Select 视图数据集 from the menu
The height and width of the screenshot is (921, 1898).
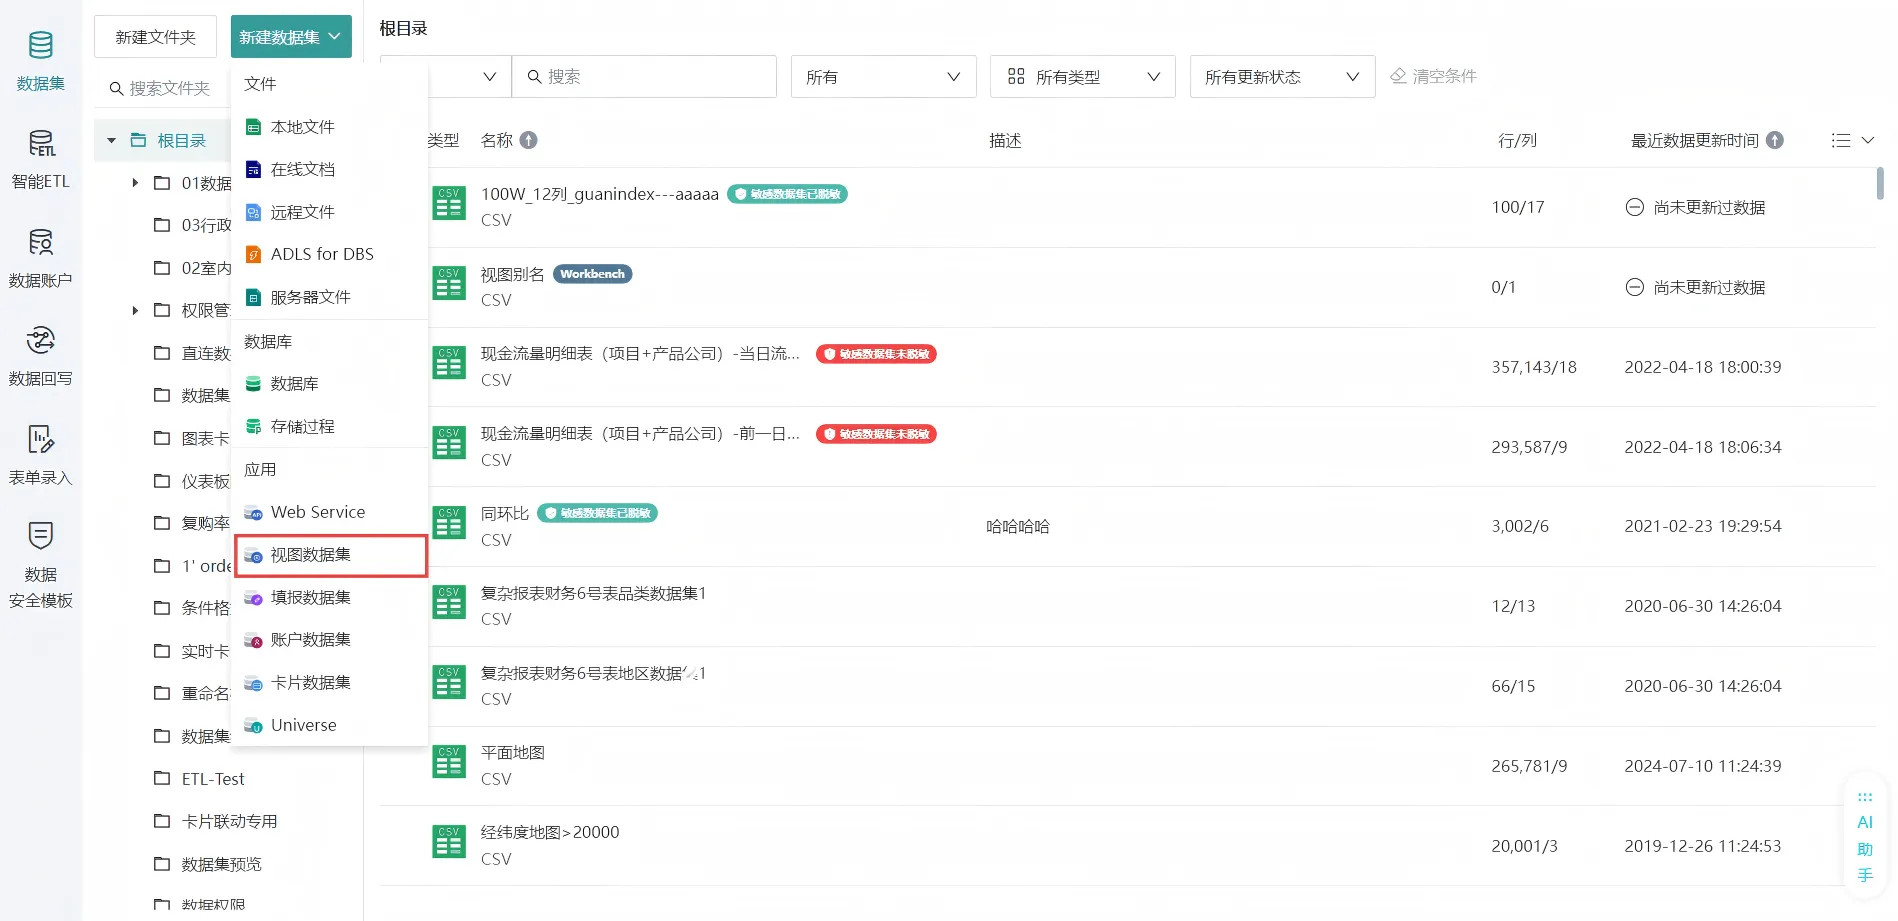point(311,555)
